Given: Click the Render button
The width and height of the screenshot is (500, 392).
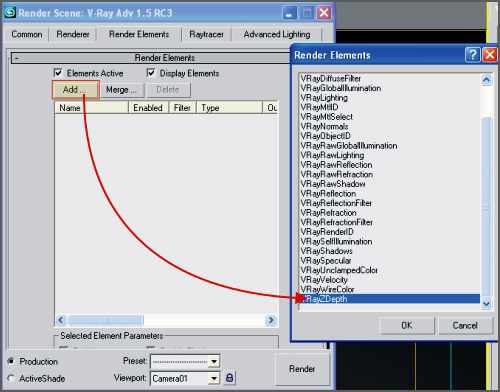Looking at the screenshot, I should pos(302,369).
